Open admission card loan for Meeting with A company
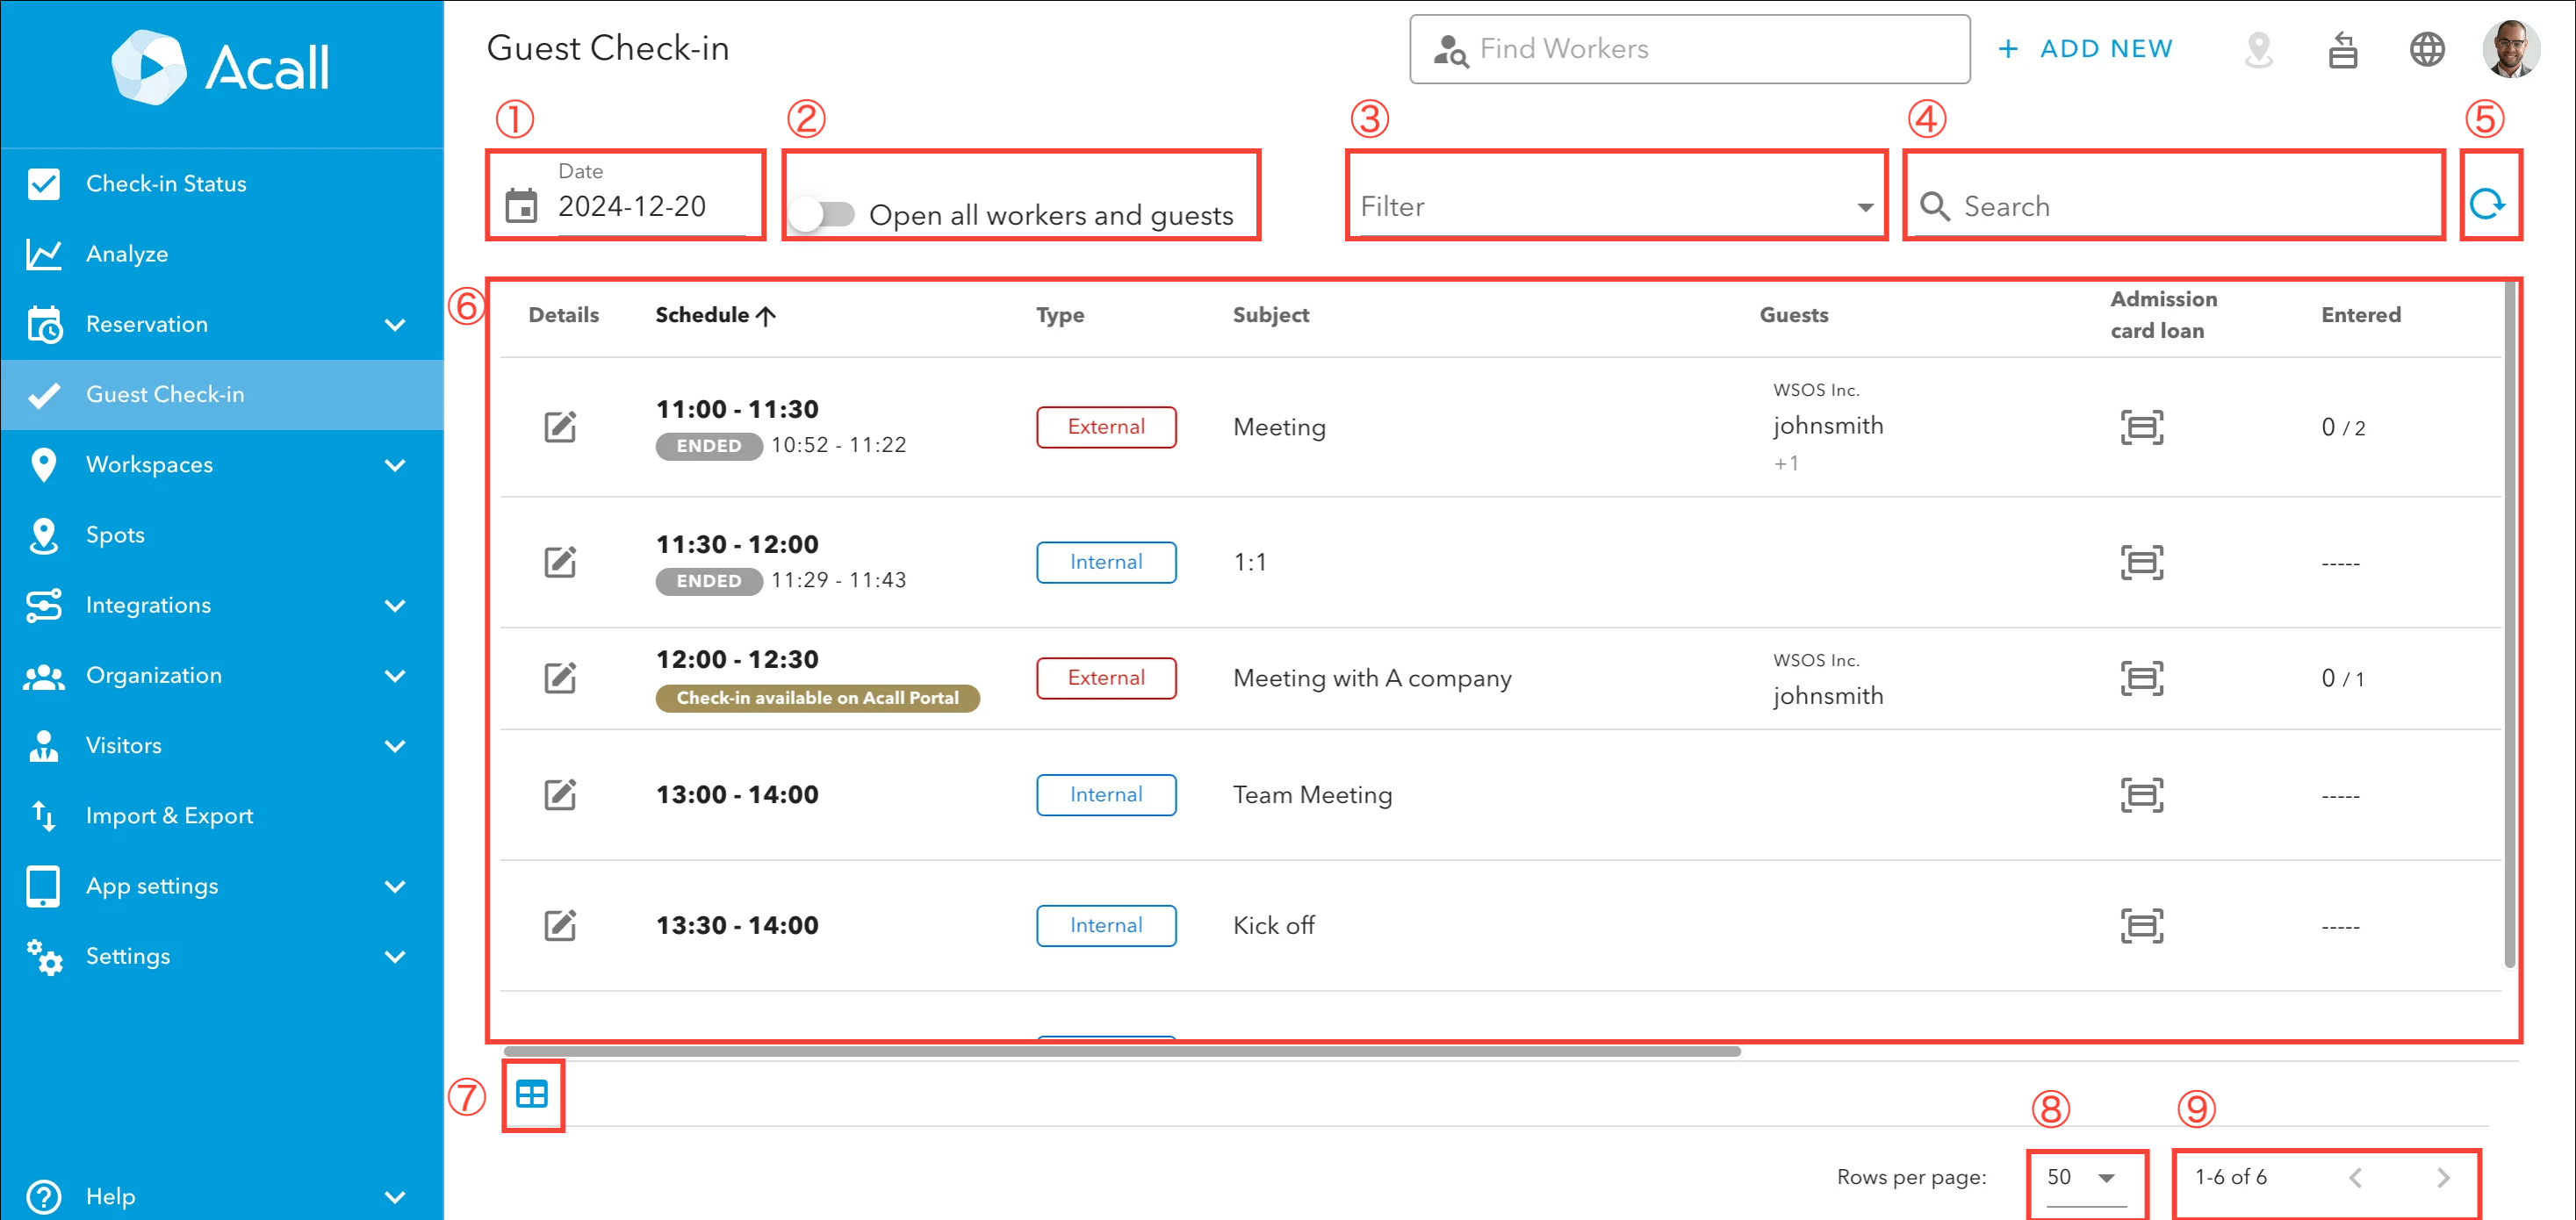2576x1220 pixels. 2141,678
